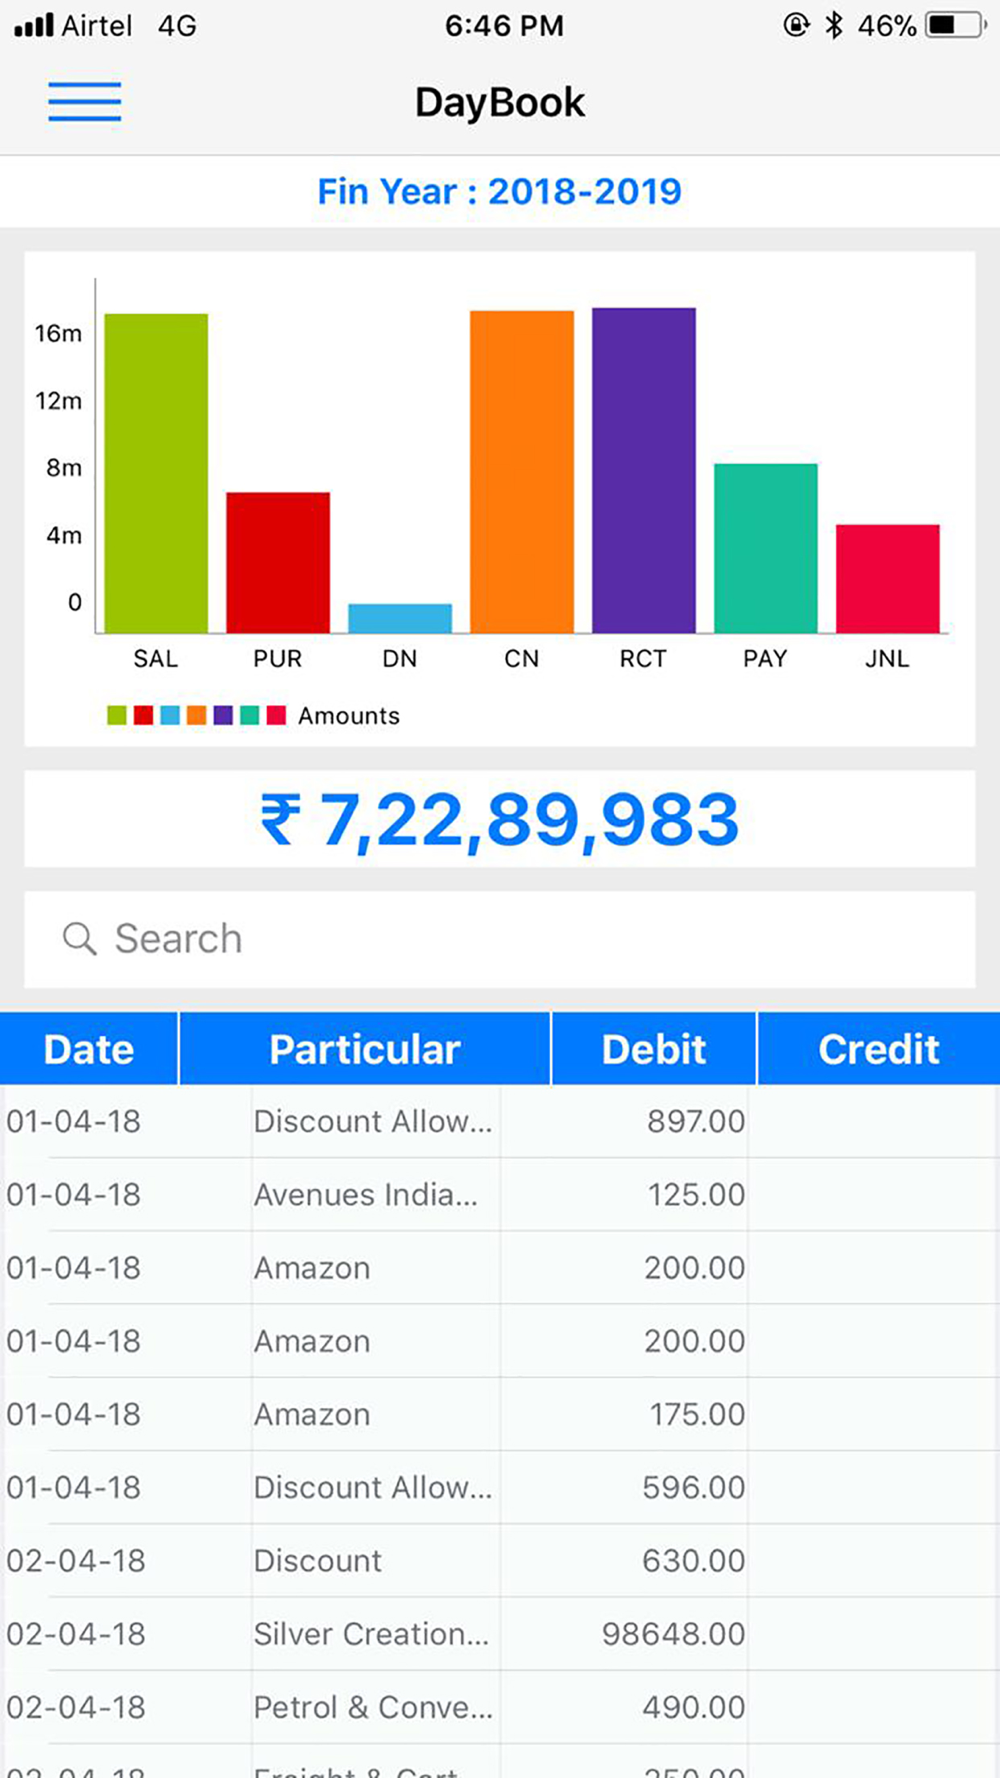This screenshot has height=1778, width=1000.
Task: Tap the Bluetooth status icon
Action: tap(833, 25)
